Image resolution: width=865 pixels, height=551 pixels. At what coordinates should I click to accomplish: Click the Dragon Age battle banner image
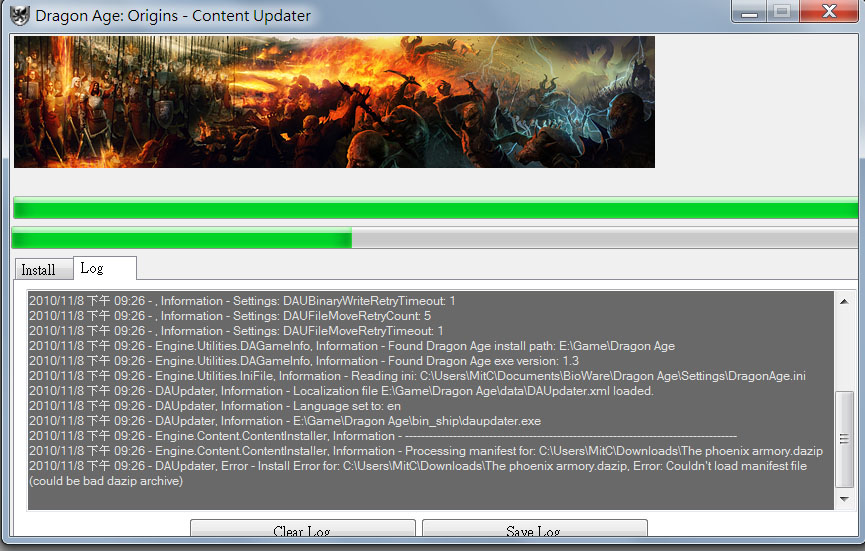pos(334,102)
